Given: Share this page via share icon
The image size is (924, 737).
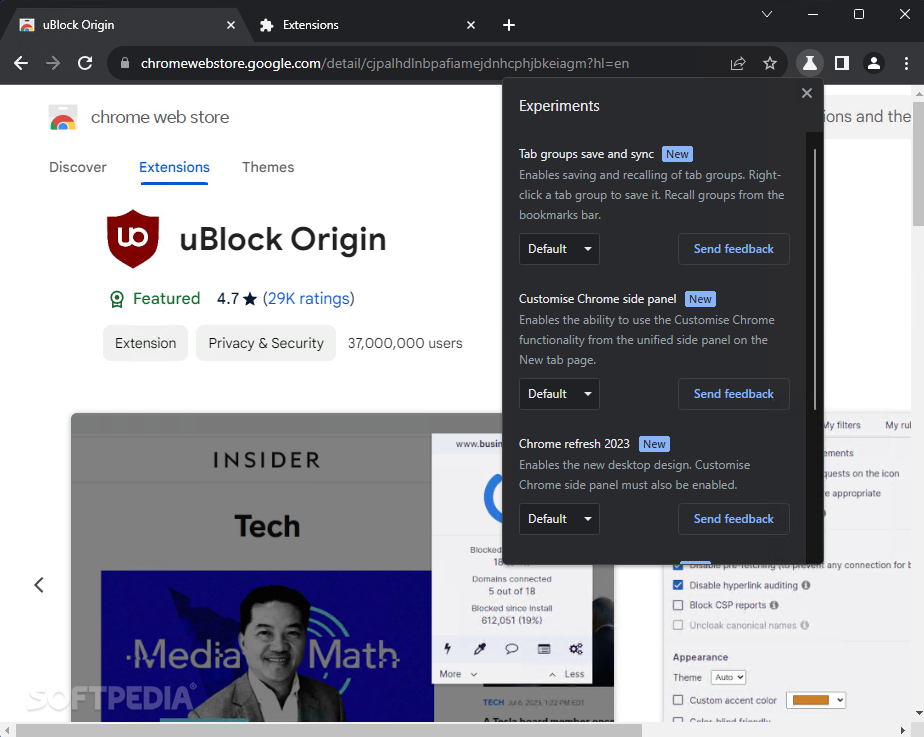Looking at the screenshot, I should (738, 63).
